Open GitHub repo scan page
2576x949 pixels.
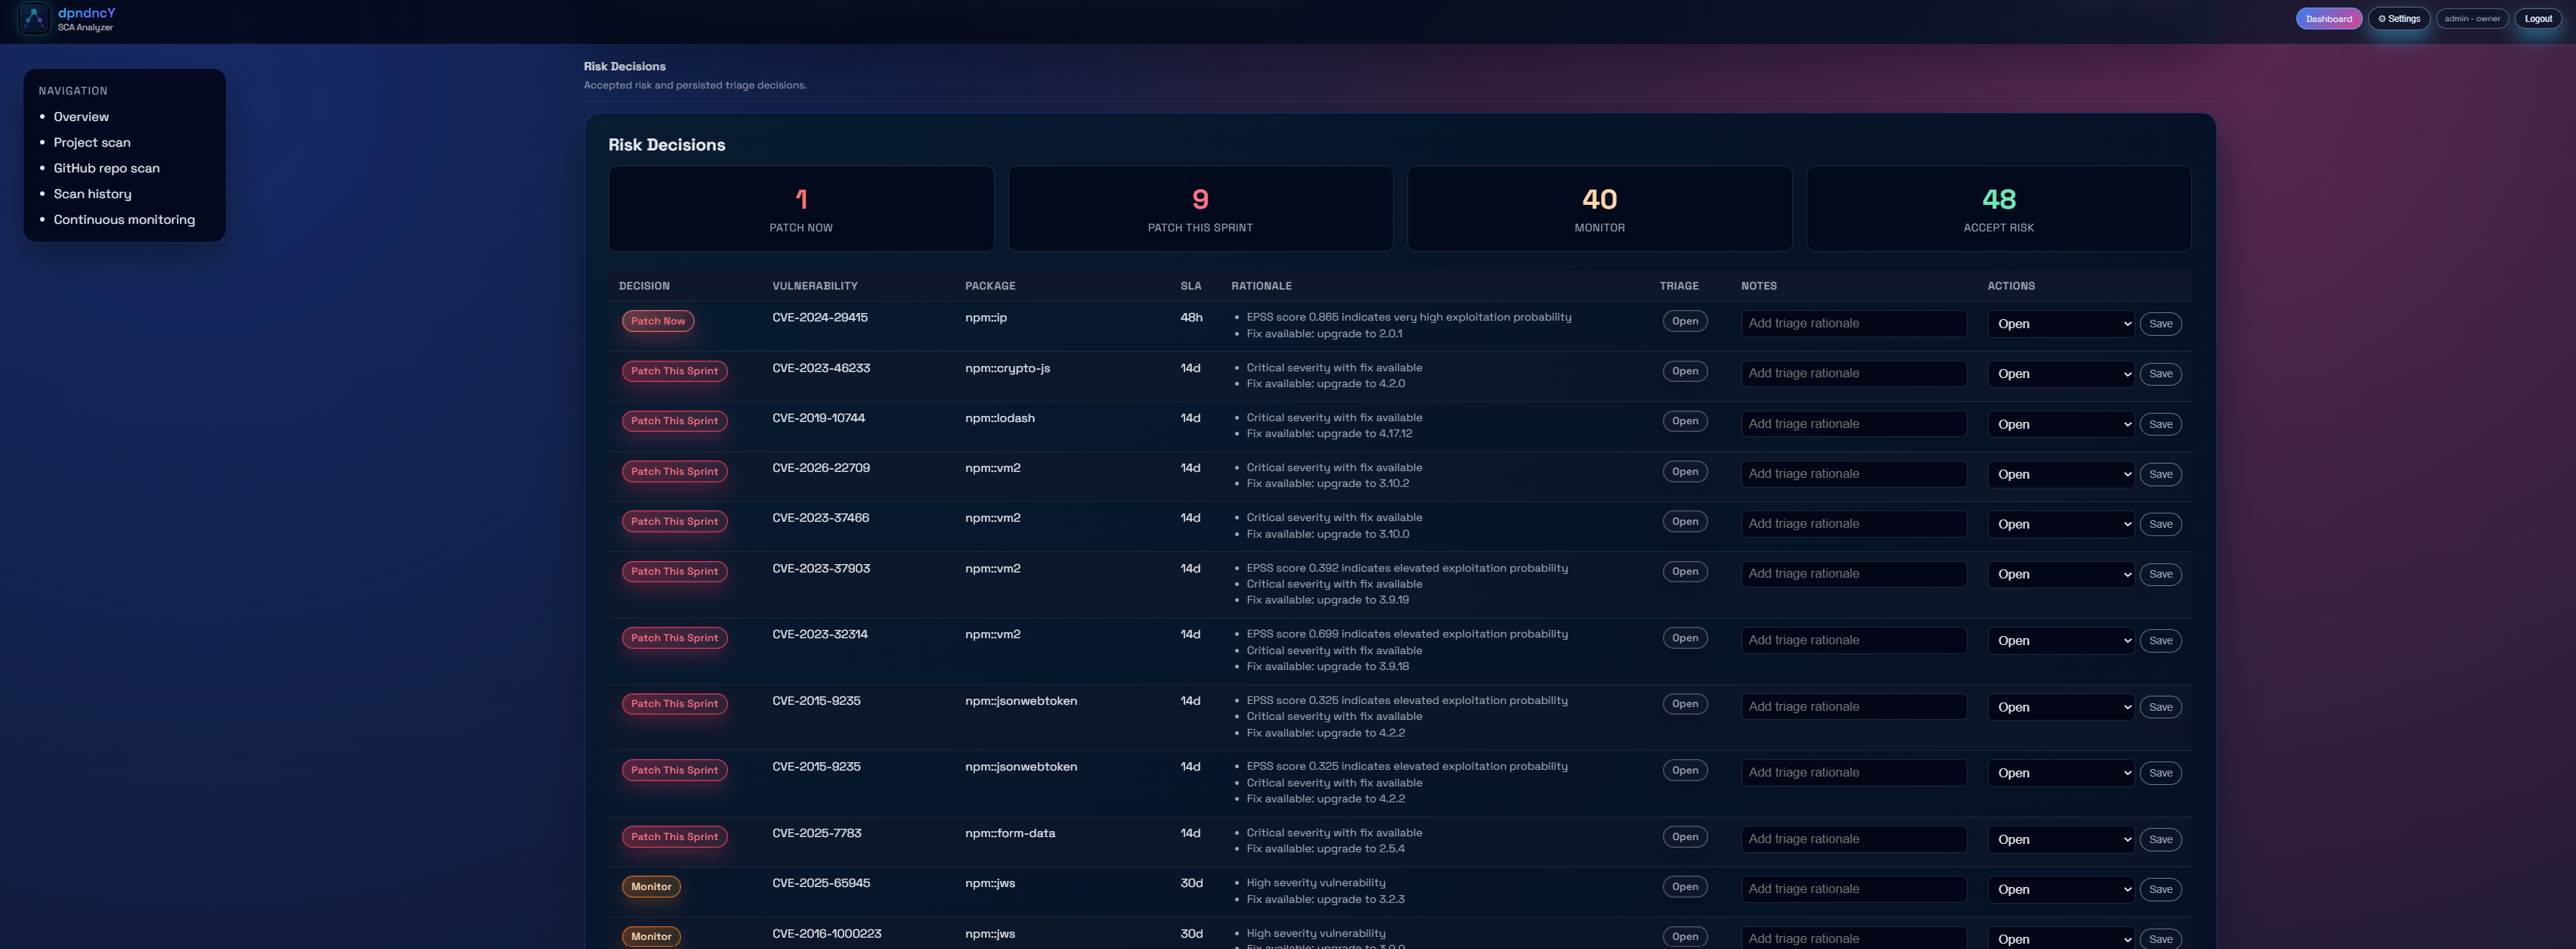click(106, 168)
